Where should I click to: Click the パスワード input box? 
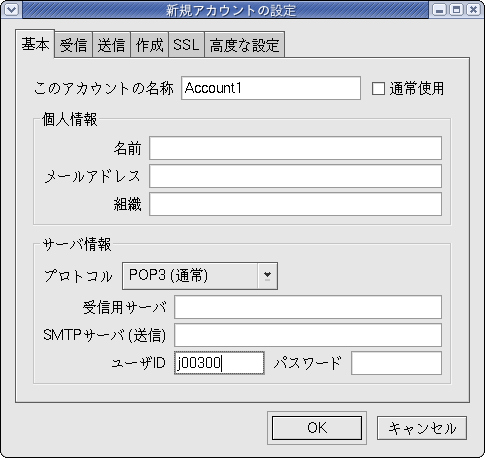[x=396, y=363]
